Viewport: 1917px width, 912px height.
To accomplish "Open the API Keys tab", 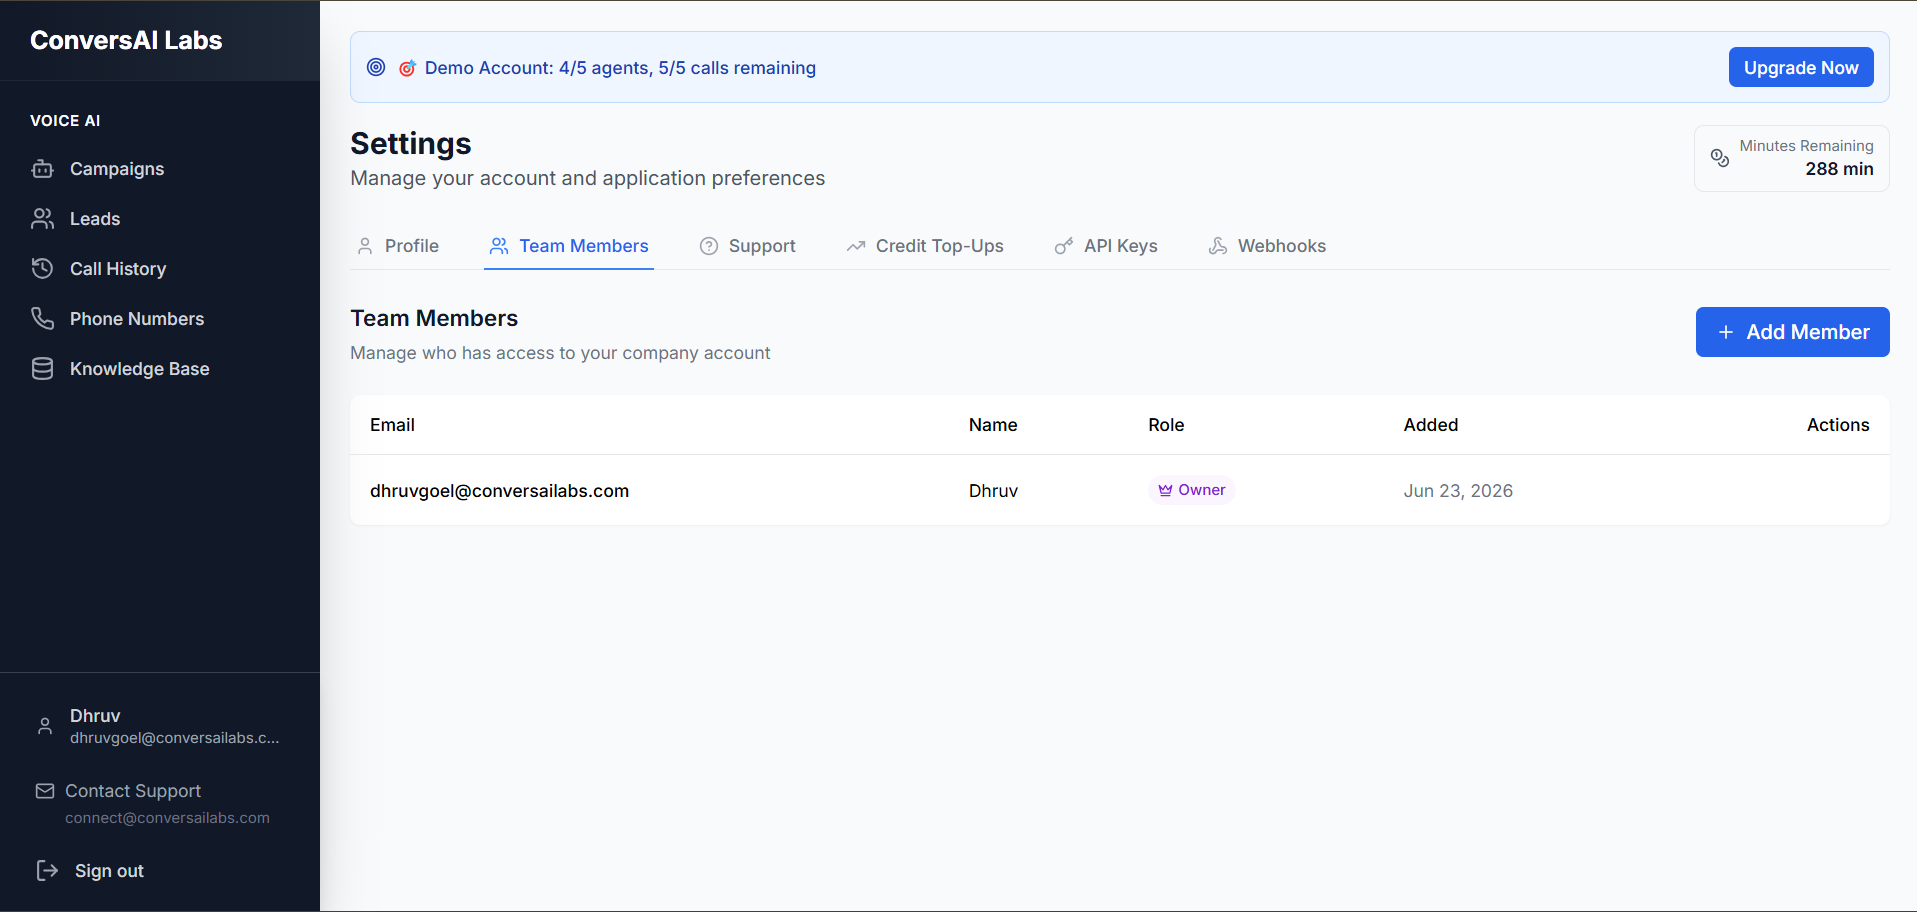I will 1106,246.
